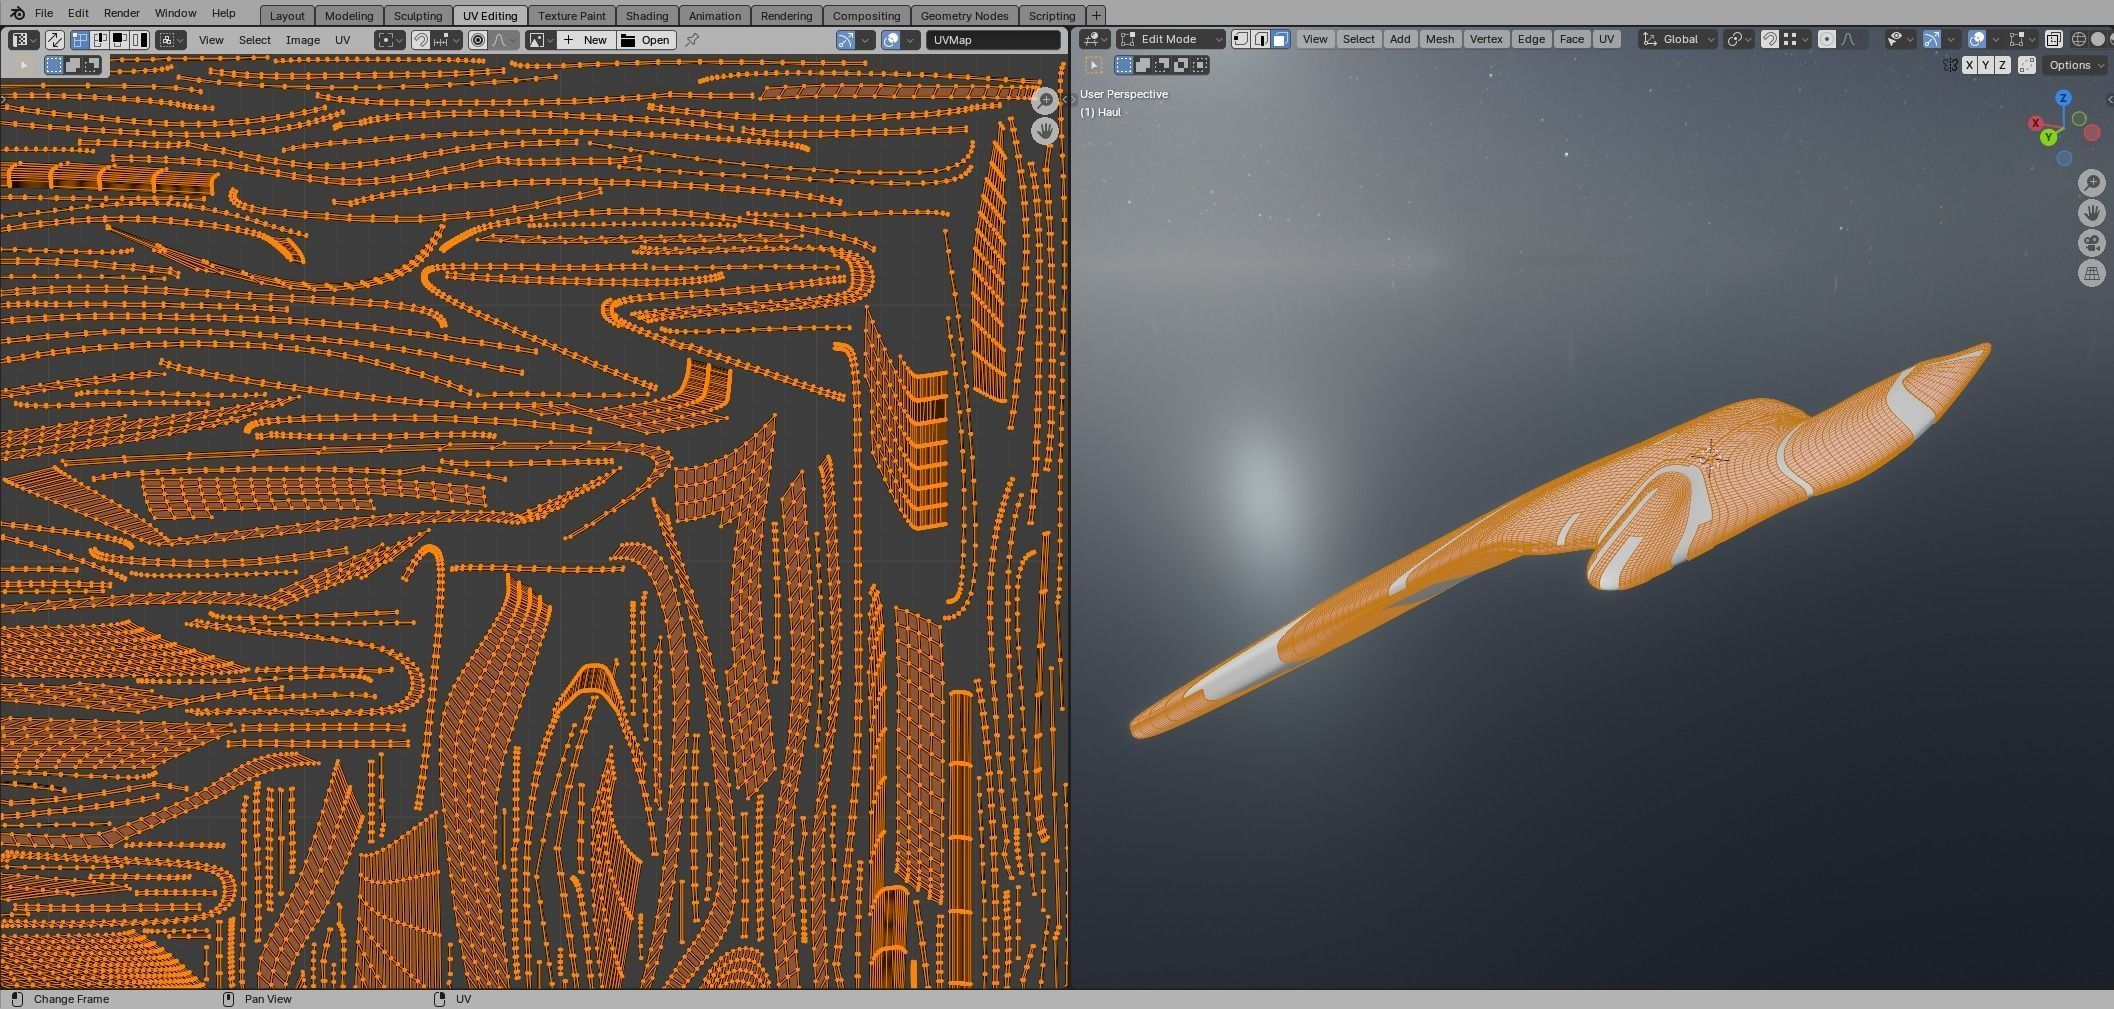Click New image button
The image size is (2114, 1009).
585,40
